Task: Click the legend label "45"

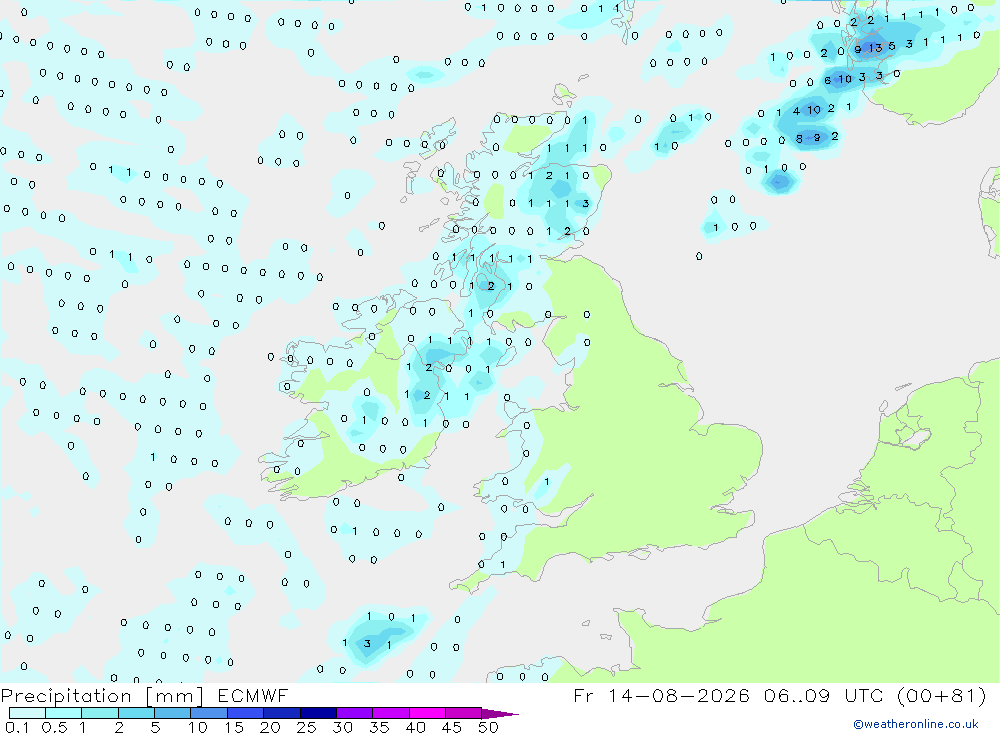Action: [452, 727]
